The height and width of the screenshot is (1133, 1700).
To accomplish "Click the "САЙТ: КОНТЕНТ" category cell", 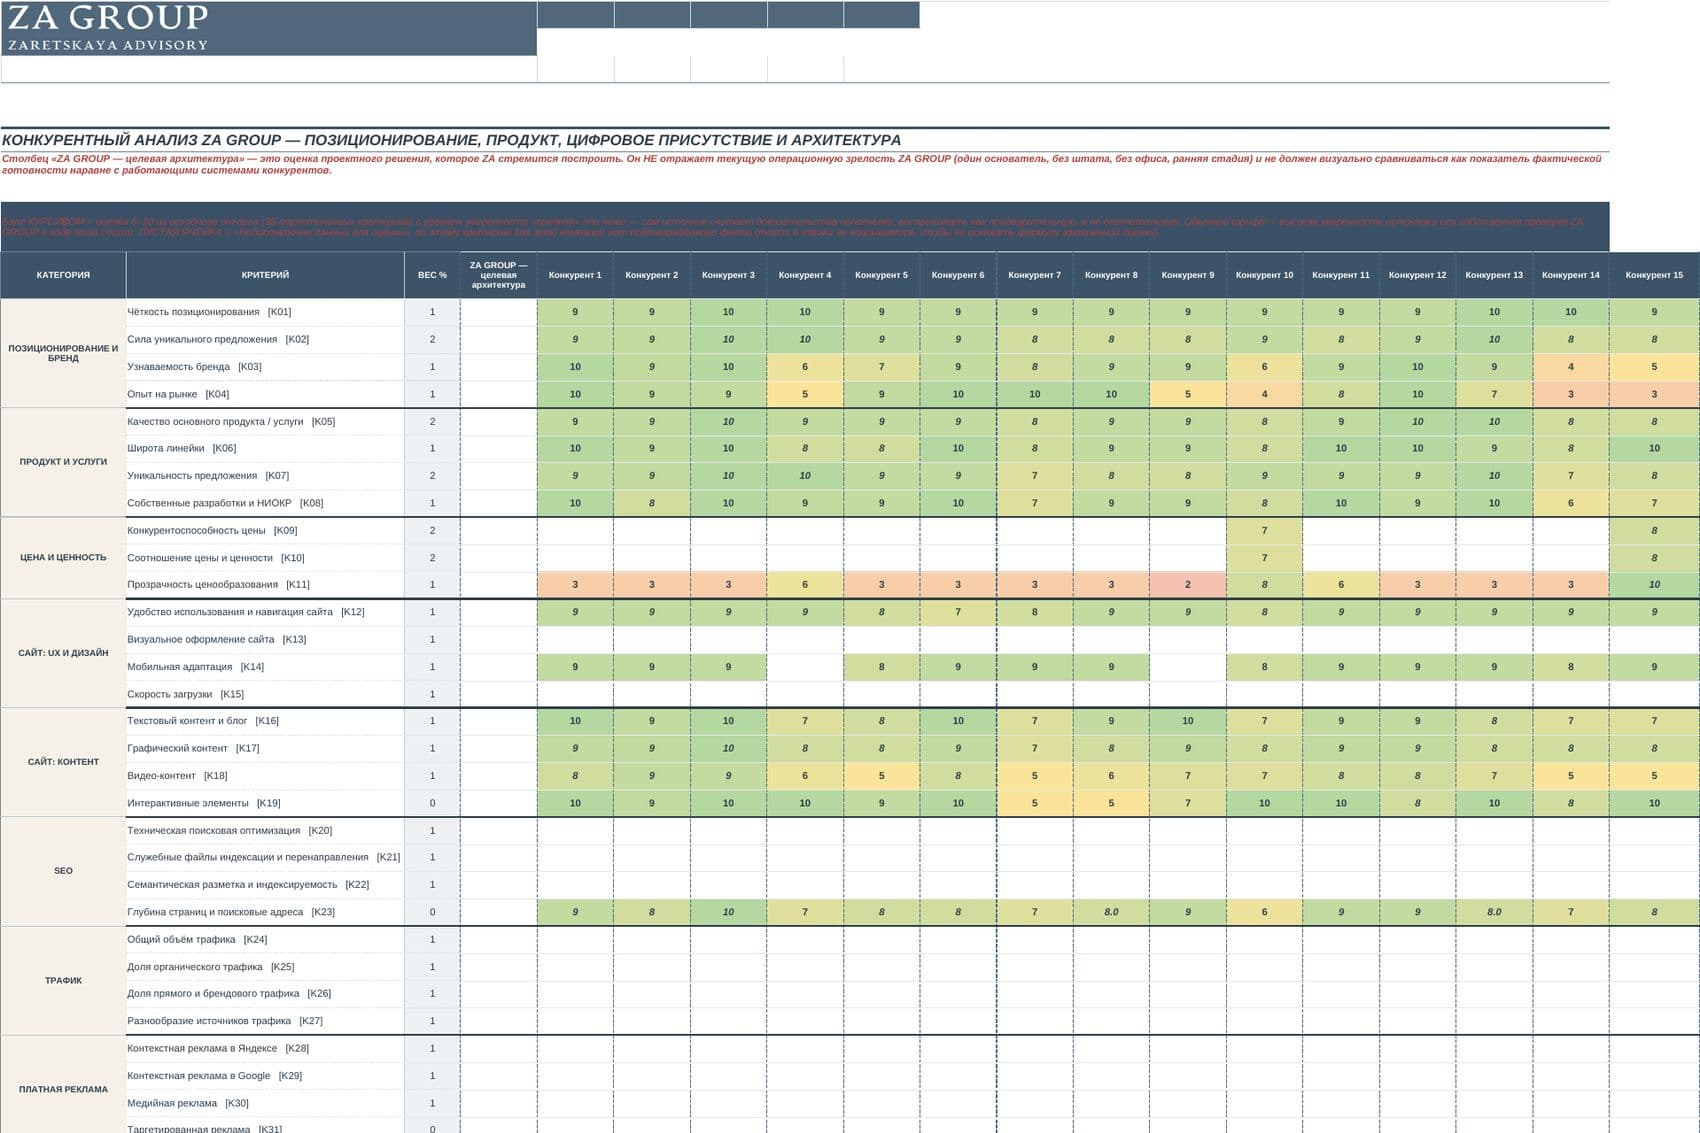I will [x=63, y=762].
